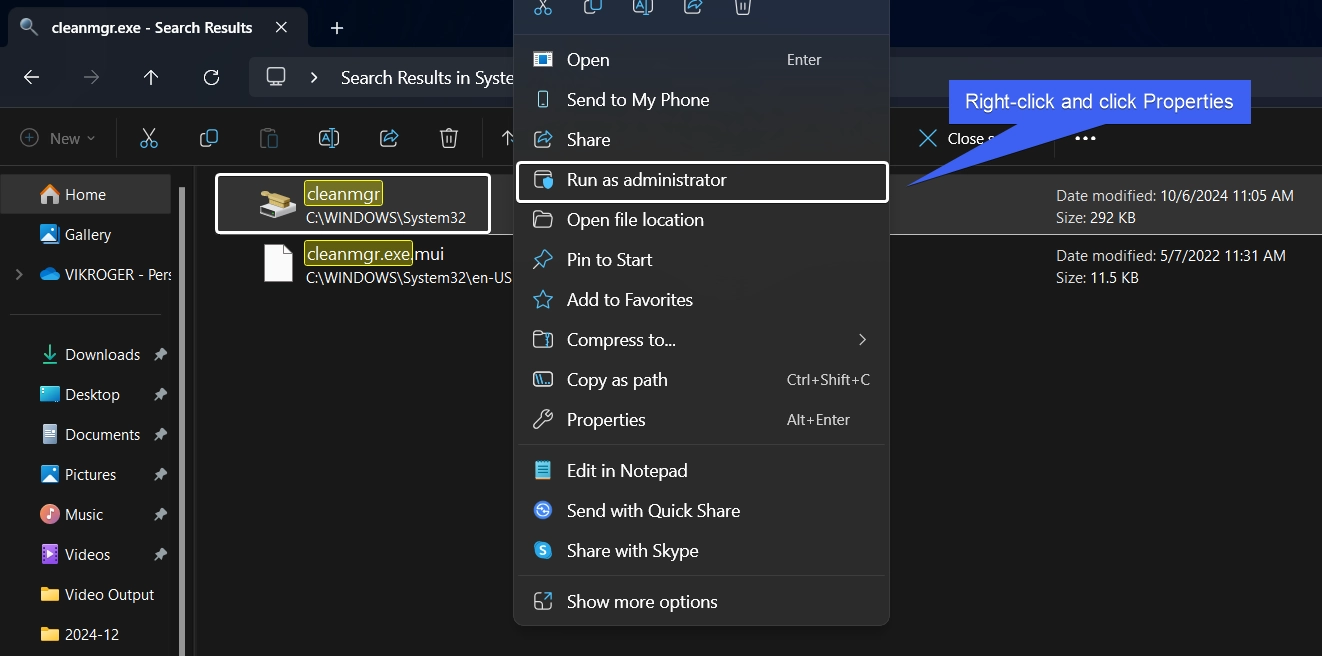Unpin Music using its pin icon
The width and height of the screenshot is (1322, 656).
point(160,515)
